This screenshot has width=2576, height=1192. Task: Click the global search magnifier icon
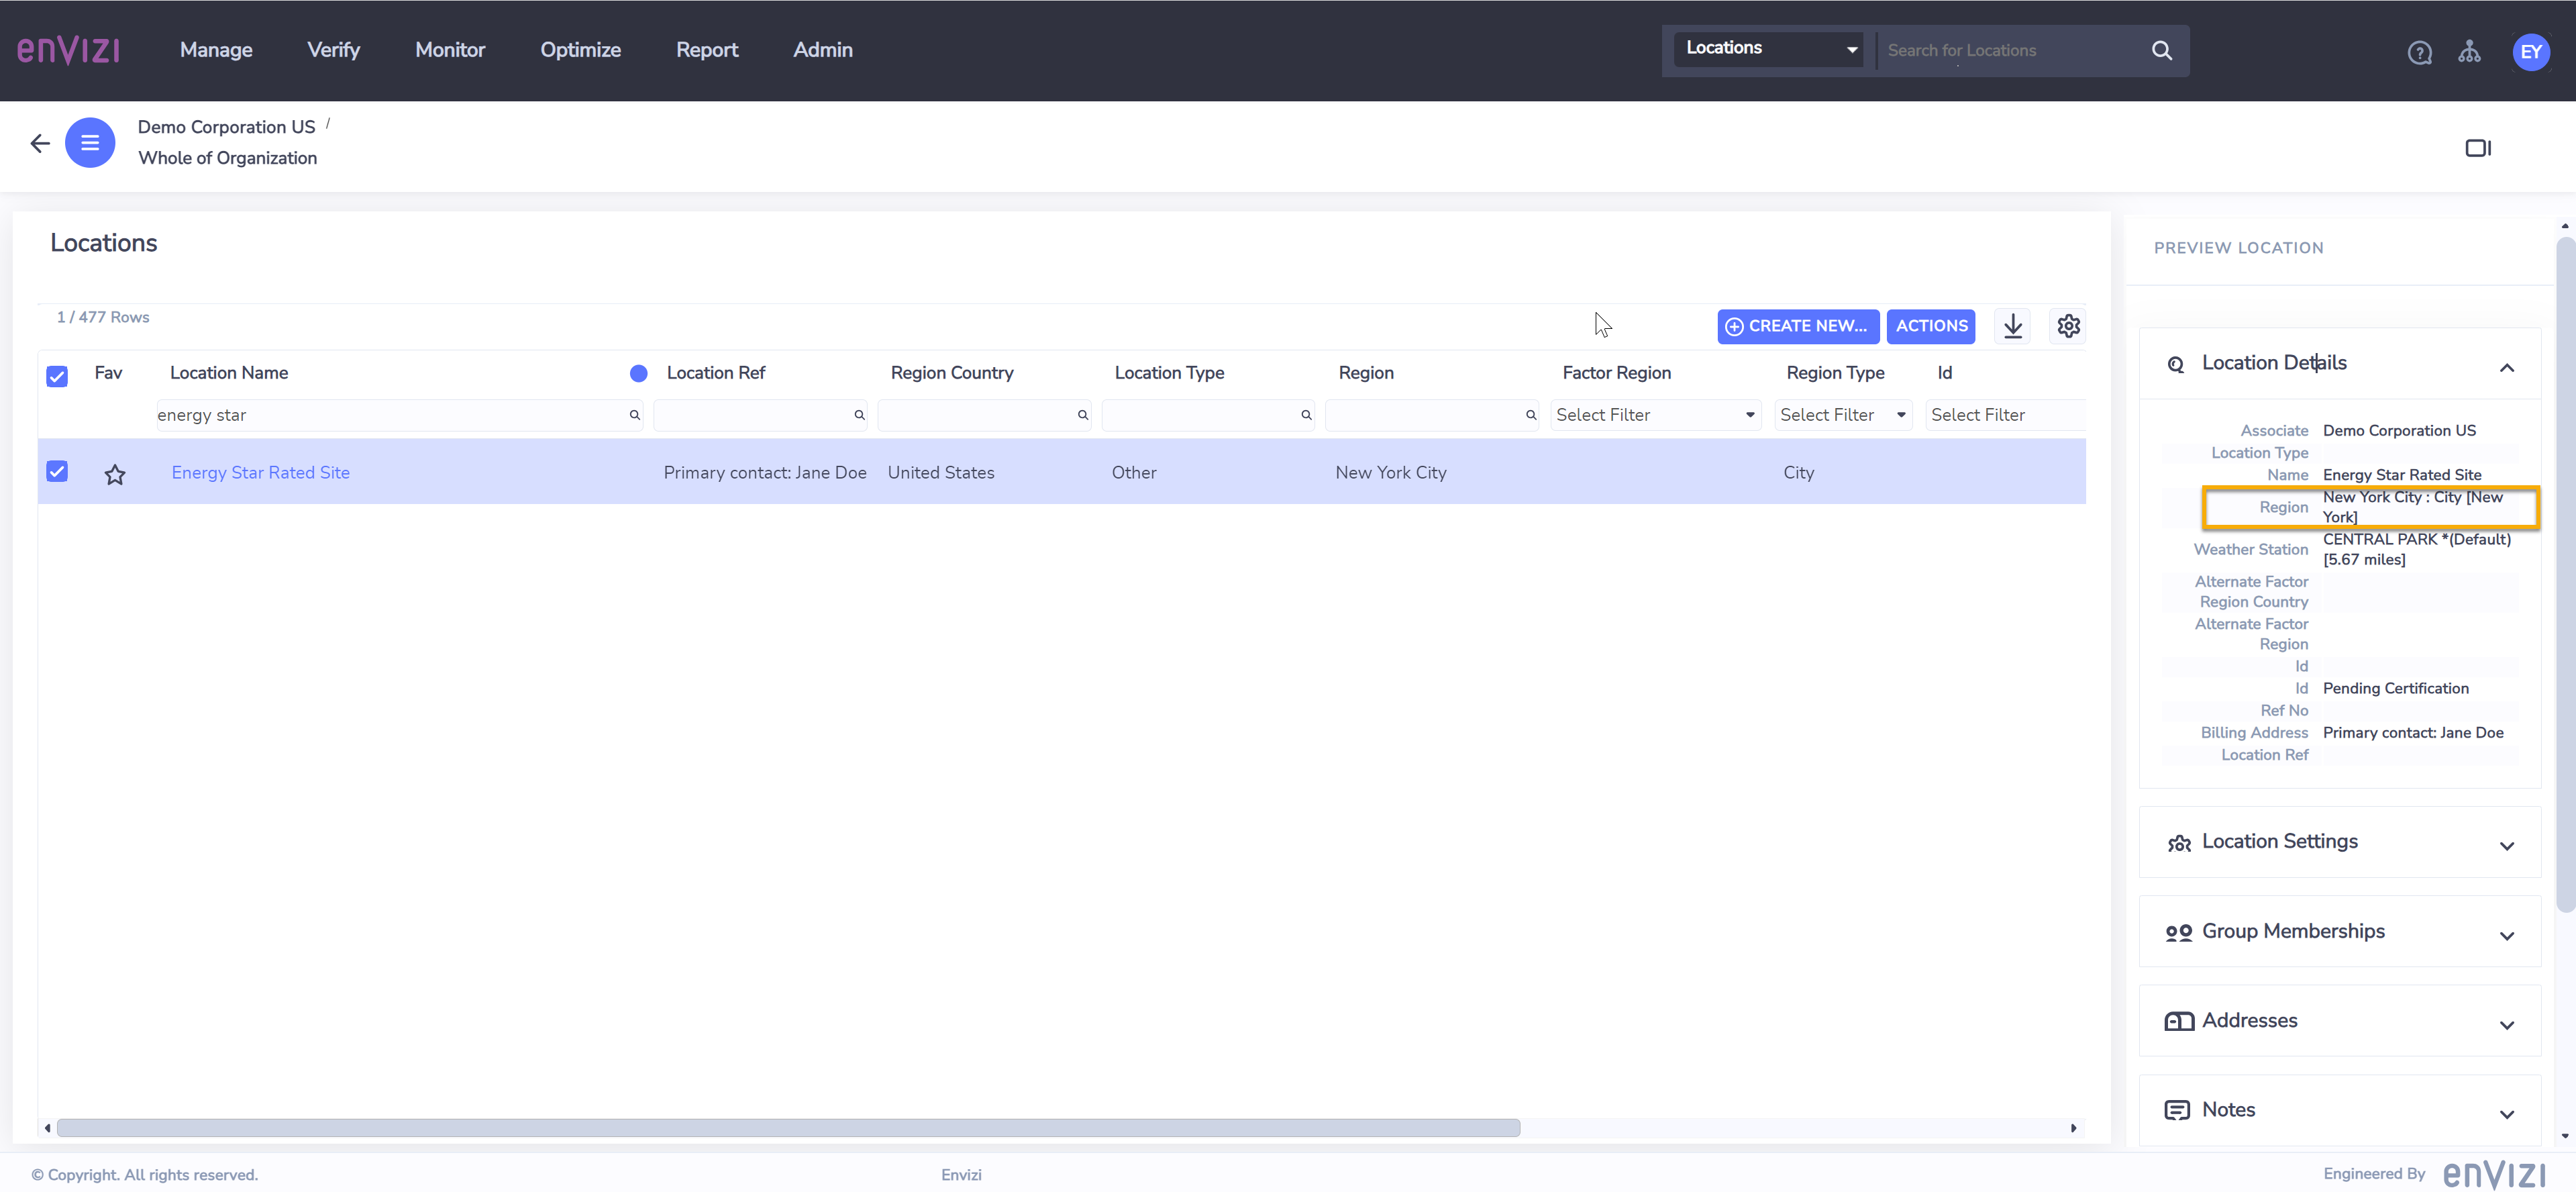coord(2162,50)
